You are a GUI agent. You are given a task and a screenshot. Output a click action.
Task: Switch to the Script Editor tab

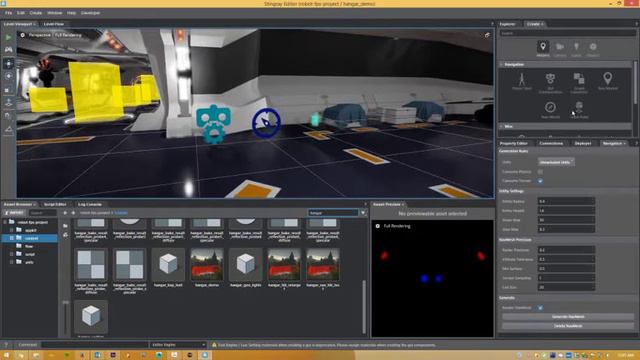click(x=55, y=204)
